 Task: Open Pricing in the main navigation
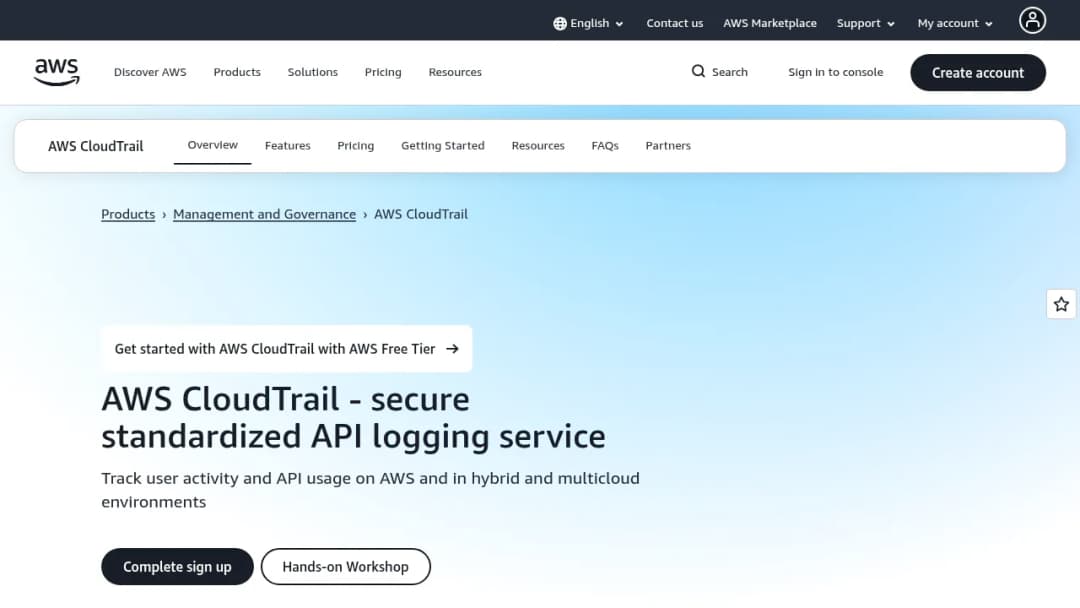coord(383,72)
